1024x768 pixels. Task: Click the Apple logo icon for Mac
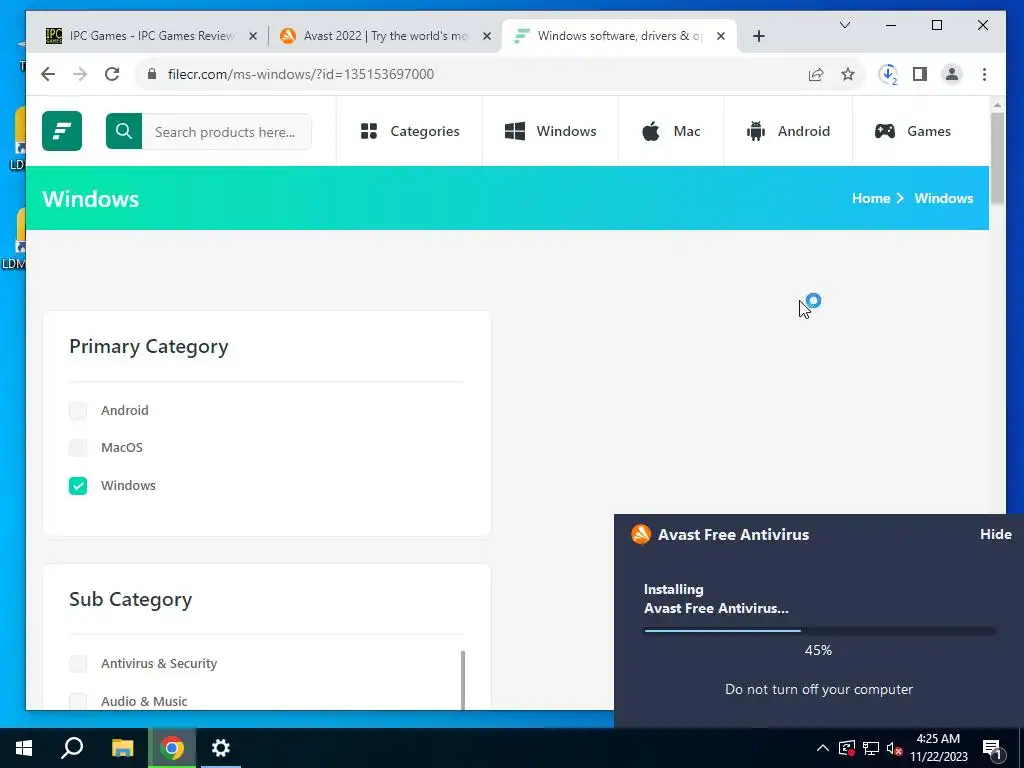click(651, 131)
